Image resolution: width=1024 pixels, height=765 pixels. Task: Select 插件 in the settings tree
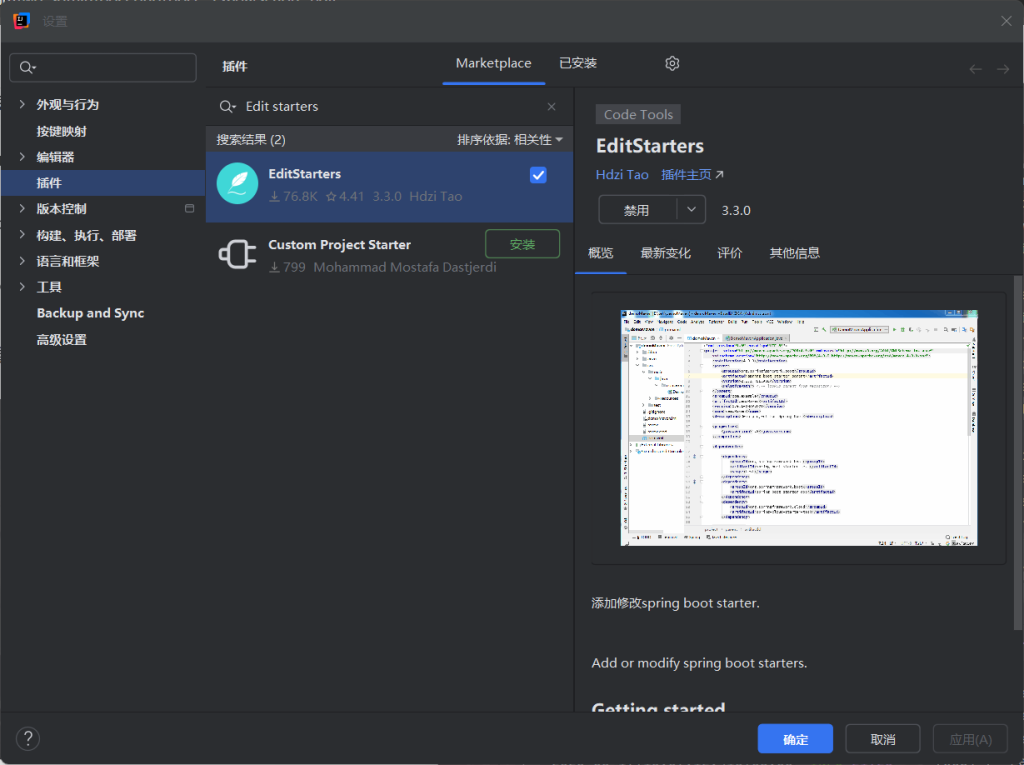[103, 183]
